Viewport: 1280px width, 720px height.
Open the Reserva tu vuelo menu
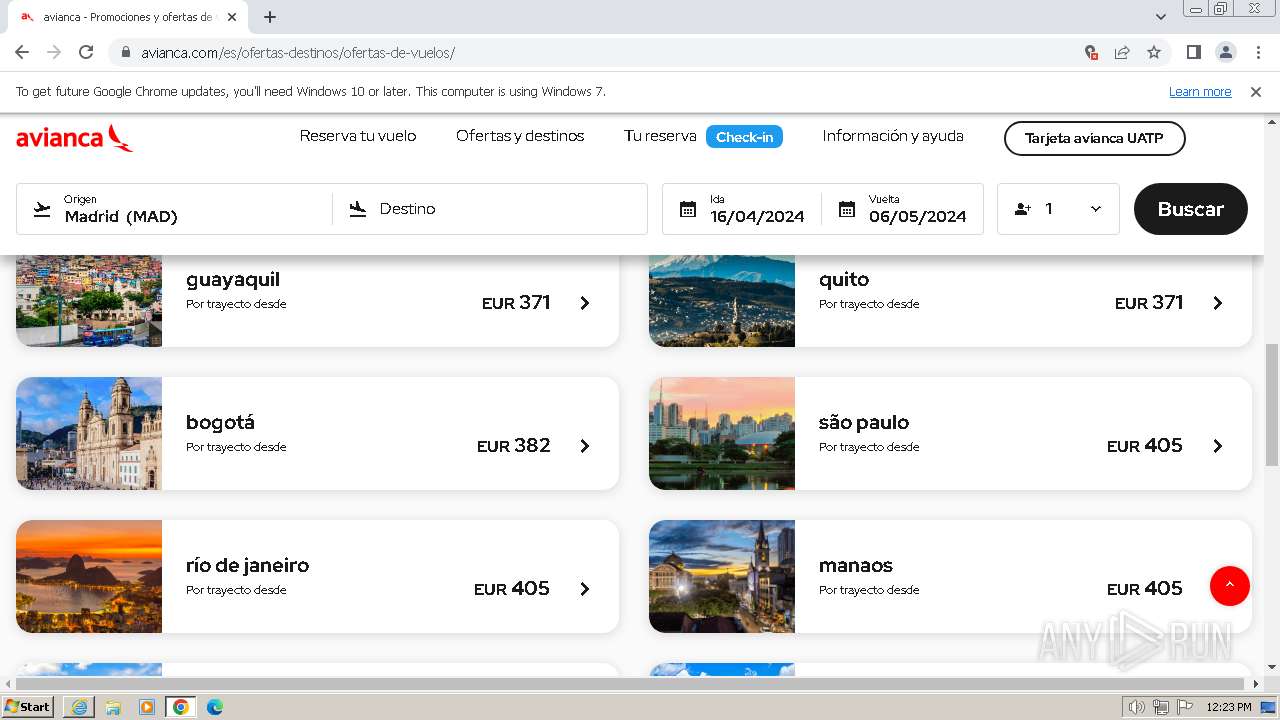click(358, 136)
